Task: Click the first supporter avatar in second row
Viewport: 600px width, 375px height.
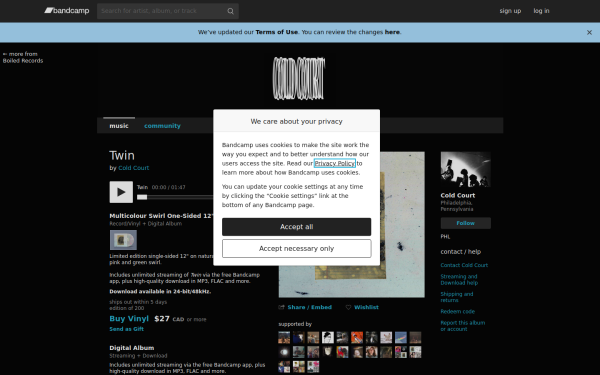Action: tap(284, 352)
